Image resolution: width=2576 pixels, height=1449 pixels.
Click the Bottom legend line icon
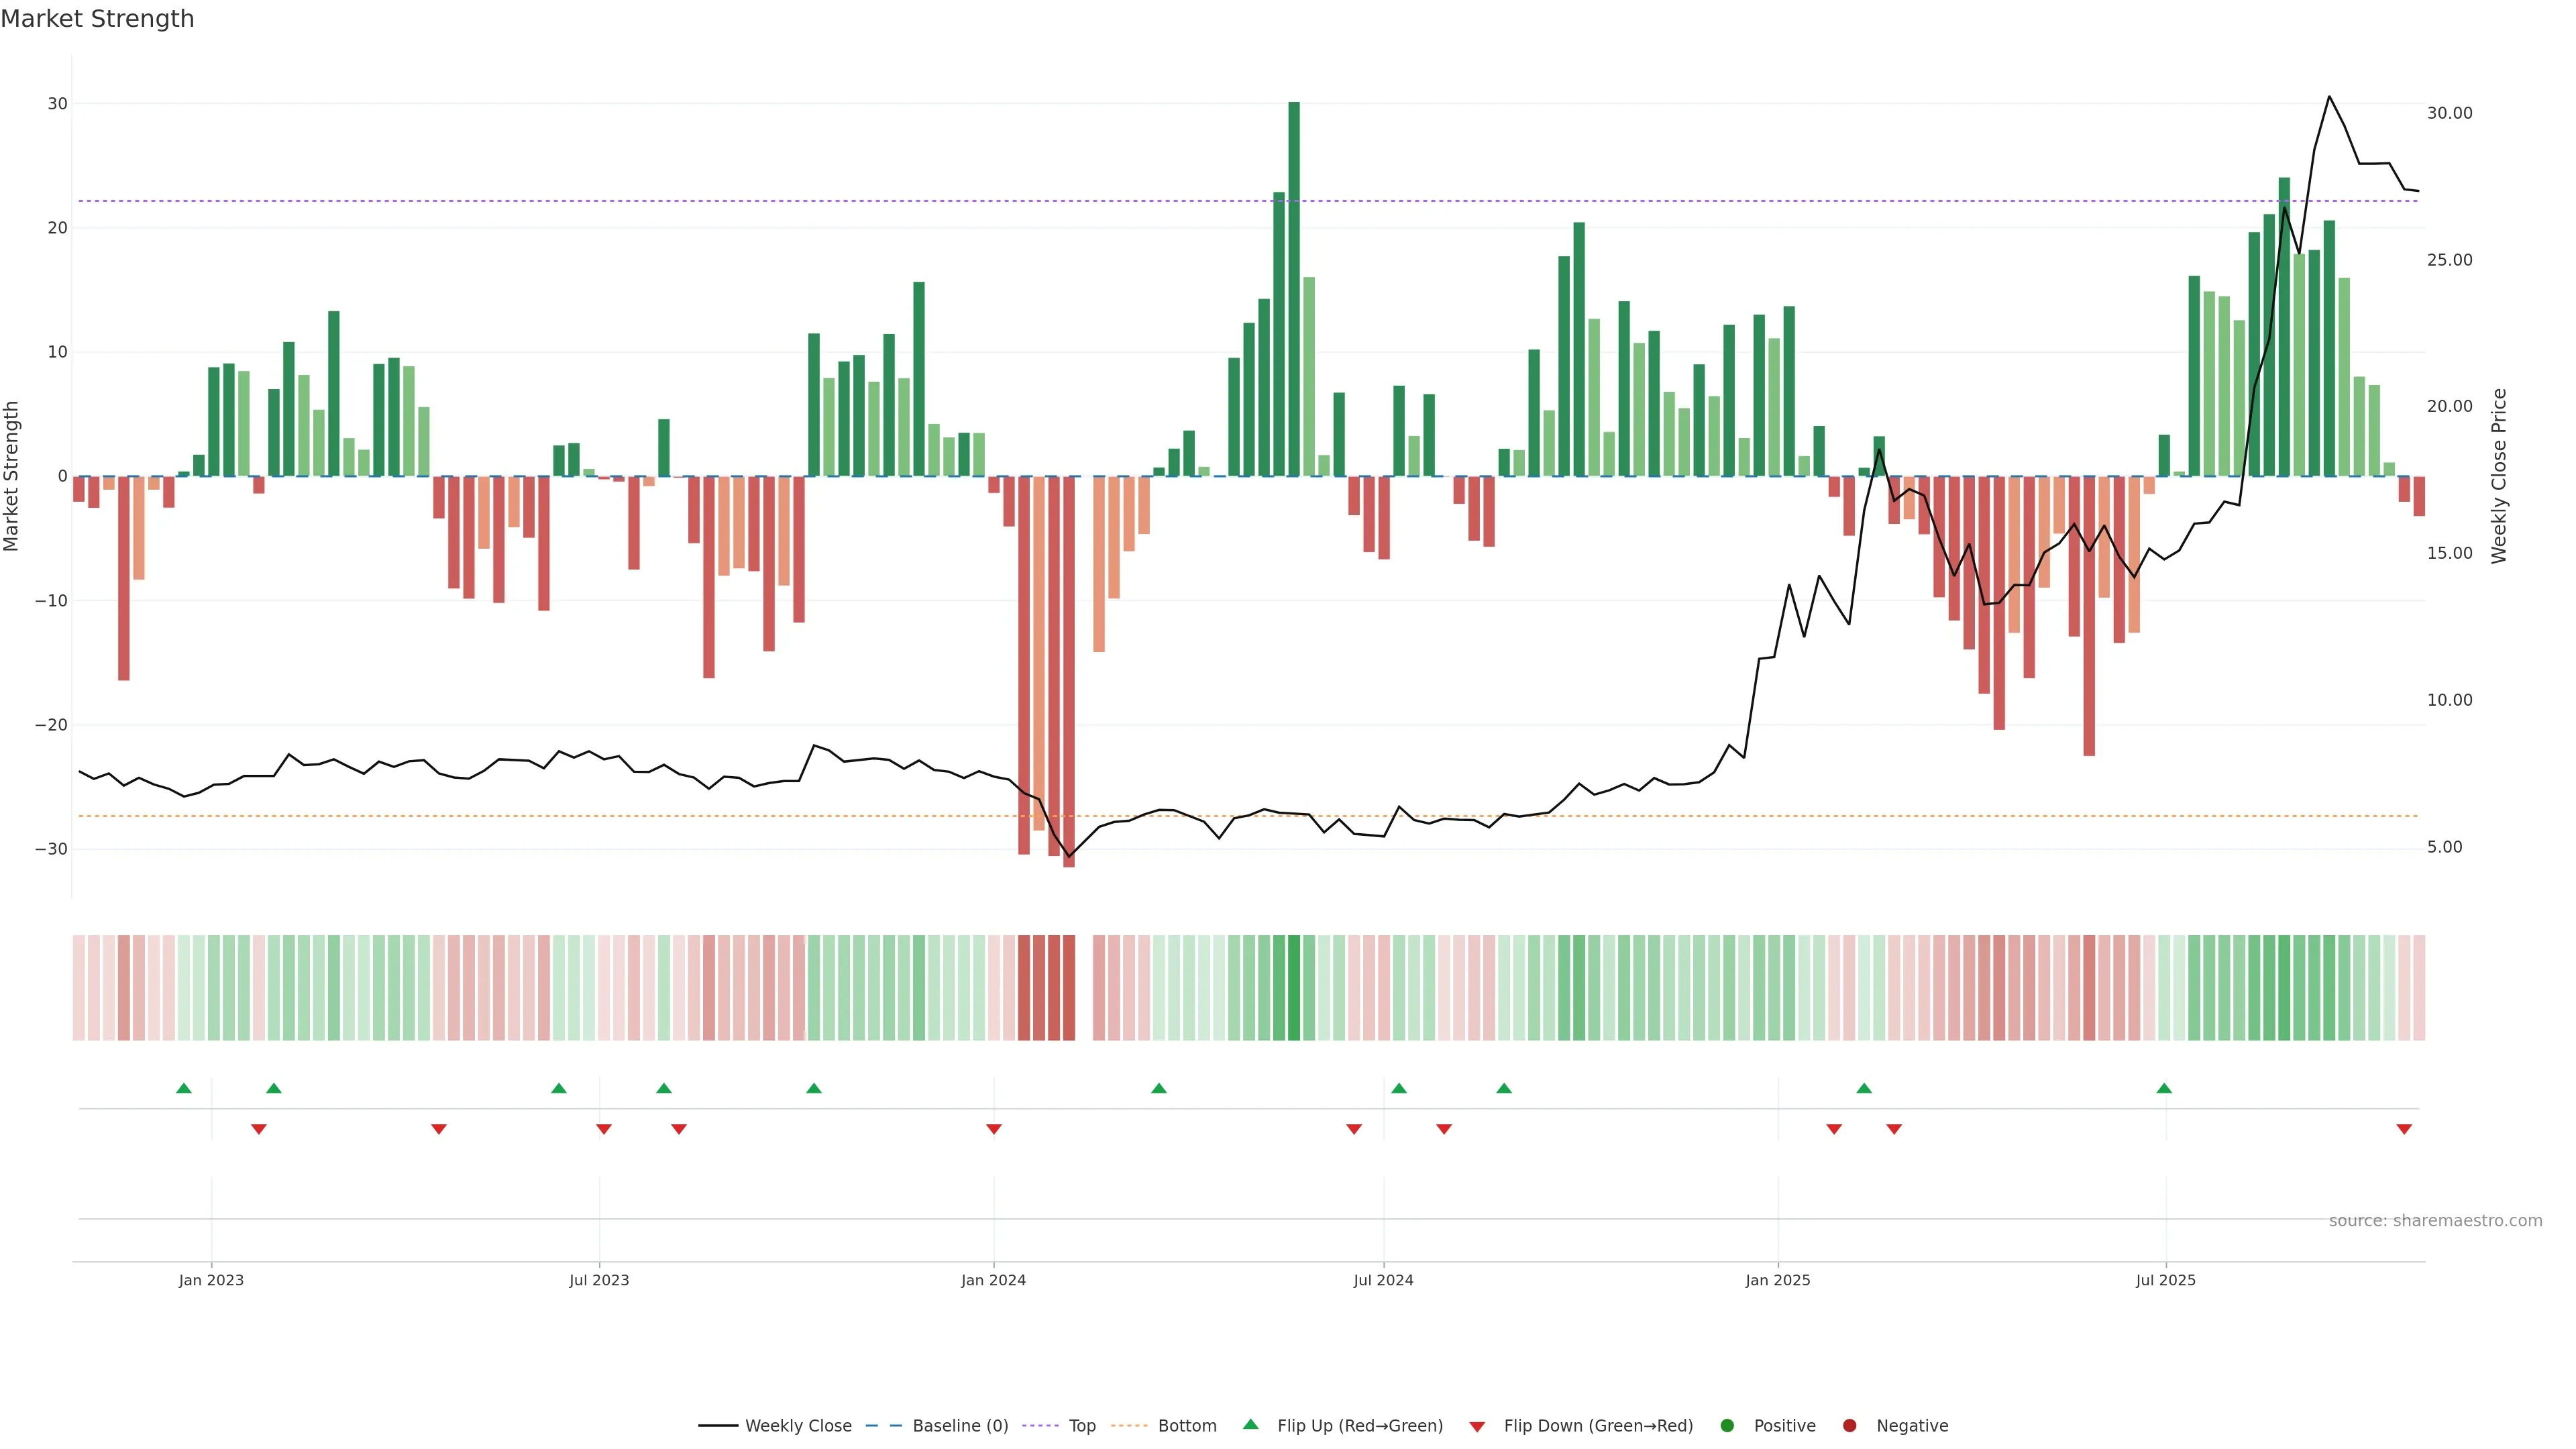[1129, 1425]
